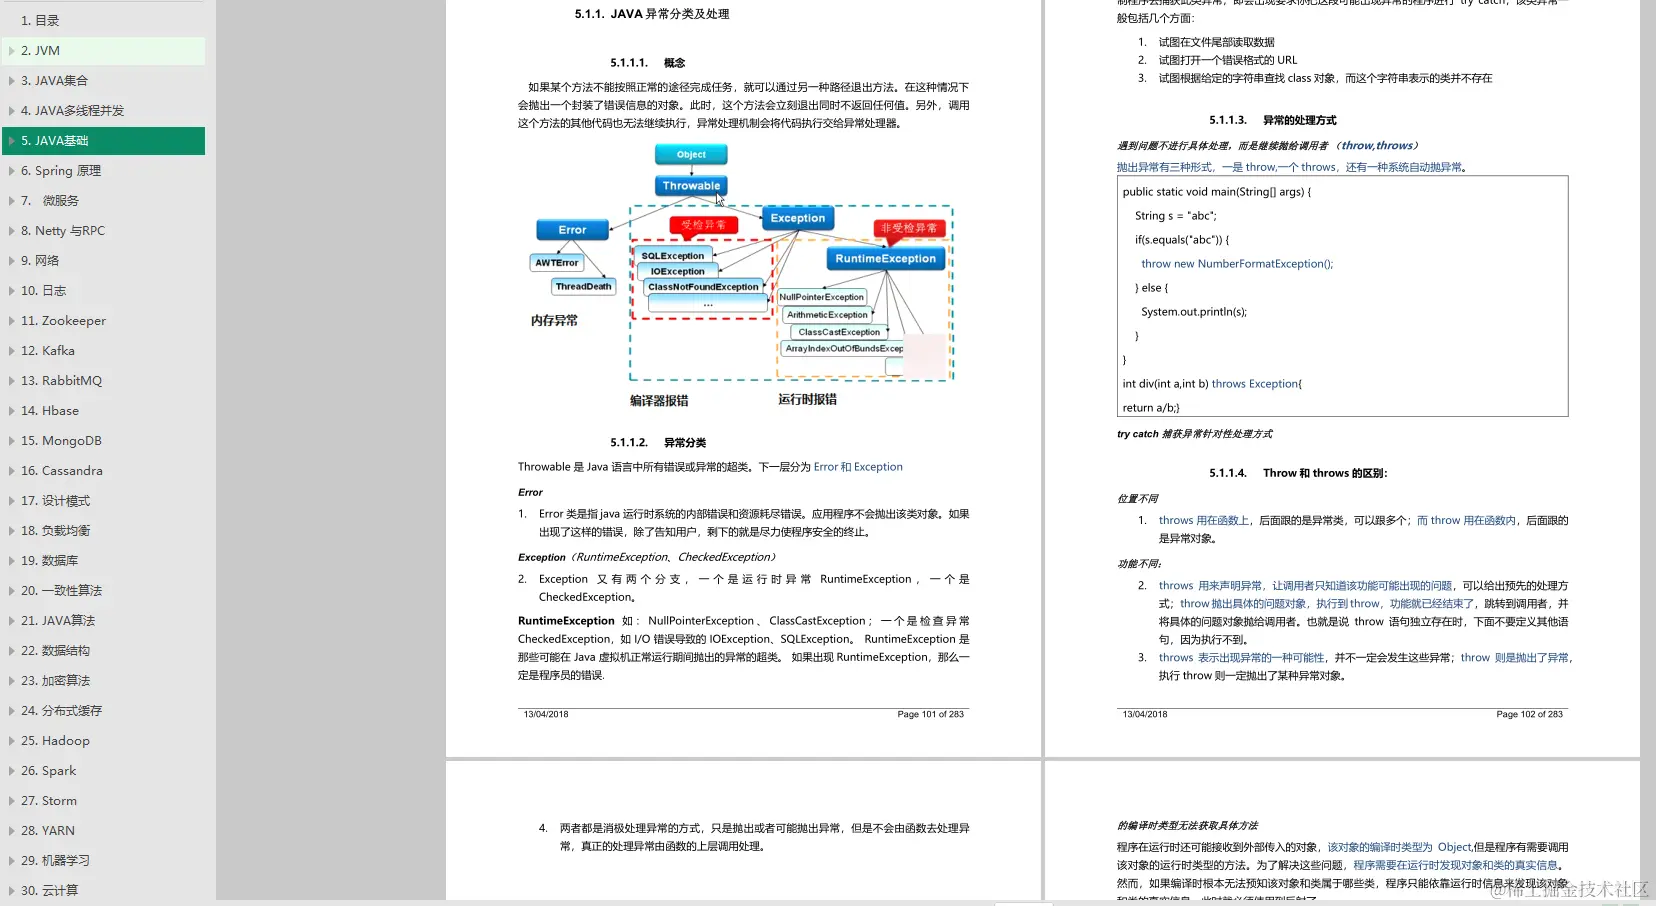
Task: Expand the '8. Netty 与RPC' bookmark arrow
Action: (12, 230)
